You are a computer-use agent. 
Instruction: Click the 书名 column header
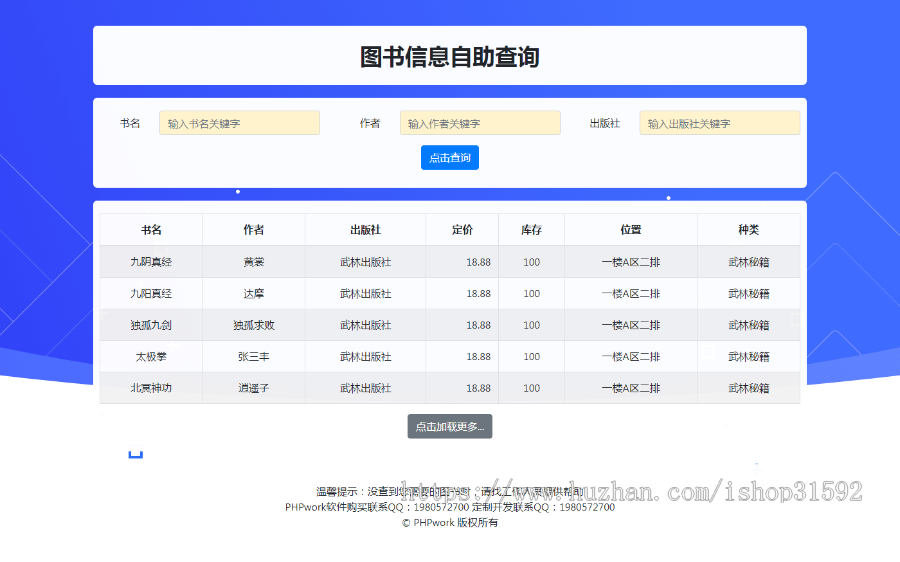pos(151,230)
